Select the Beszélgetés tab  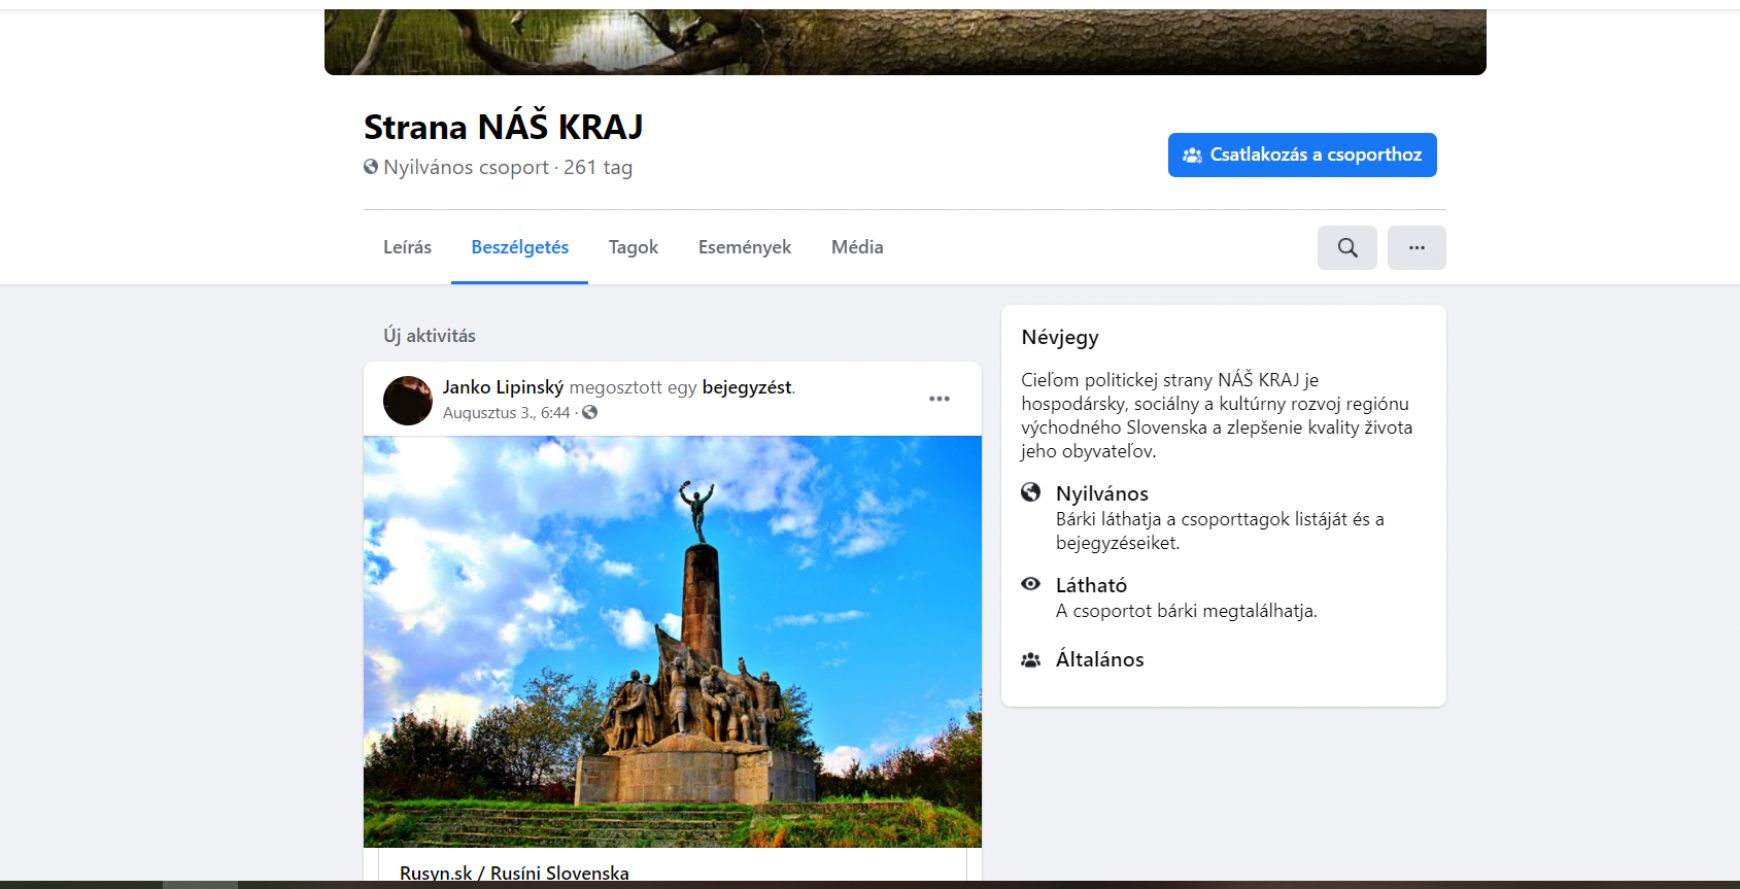point(520,247)
